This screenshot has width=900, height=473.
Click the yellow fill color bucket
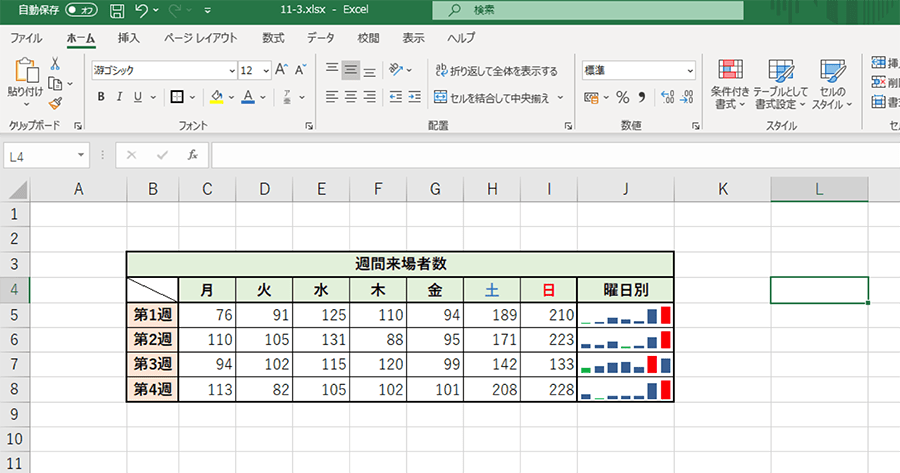pos(215,97)
